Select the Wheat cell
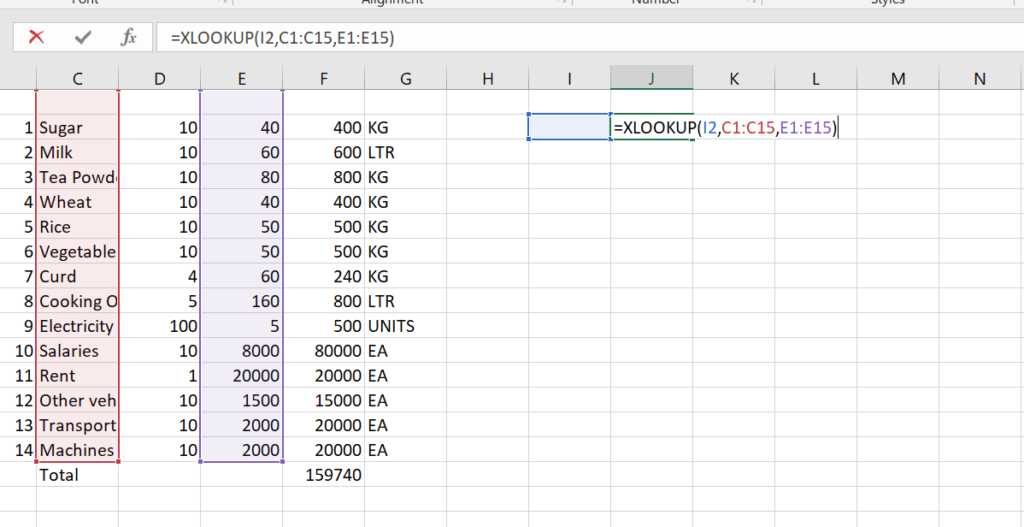The width and height of the screenshot is (1024, 527). coord(78,202)
